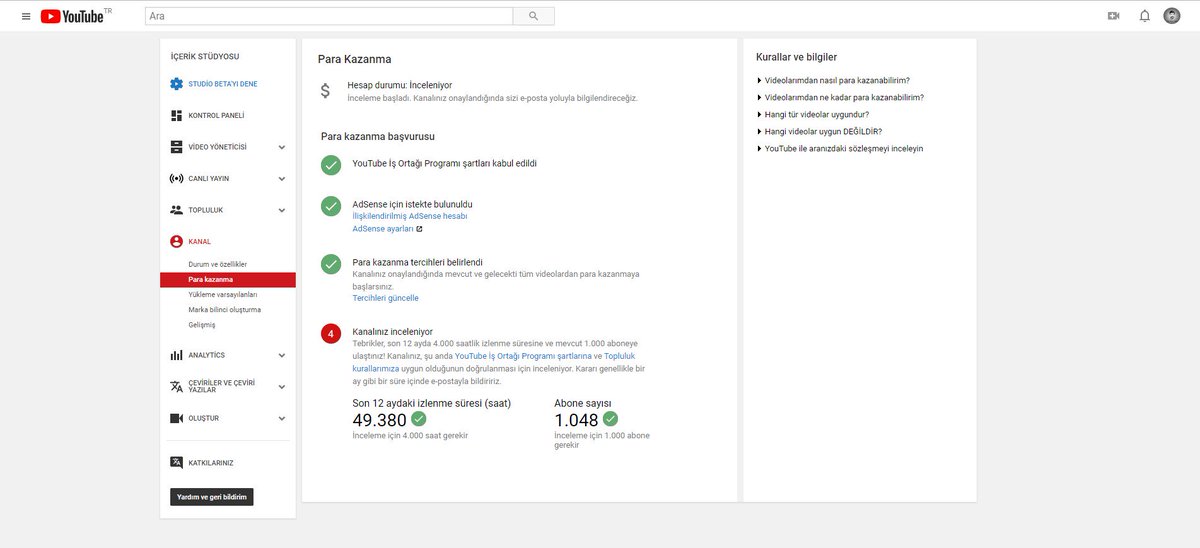1200x548 pixels.
Task: Open Marka bilinci oluşturma submenu item
Action: coord(224,310)
